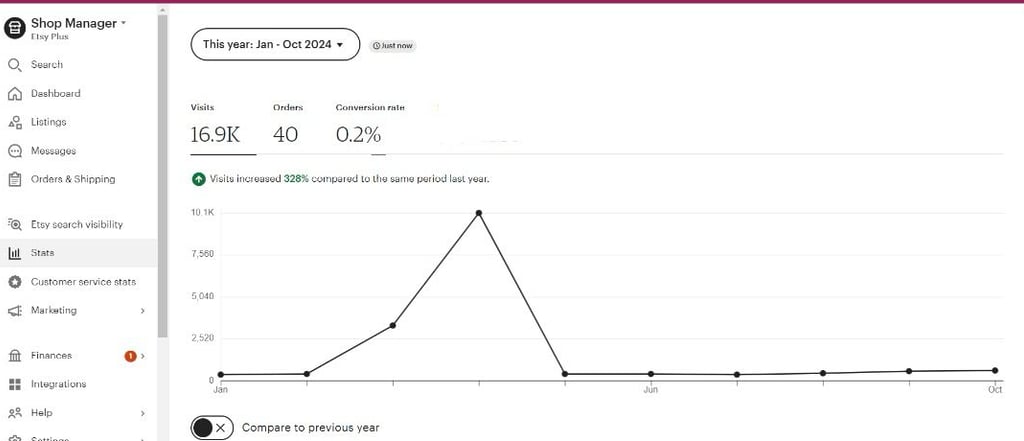Click the Integrations grid icon
Screen dimensions: 1024x441
(14, 384)
